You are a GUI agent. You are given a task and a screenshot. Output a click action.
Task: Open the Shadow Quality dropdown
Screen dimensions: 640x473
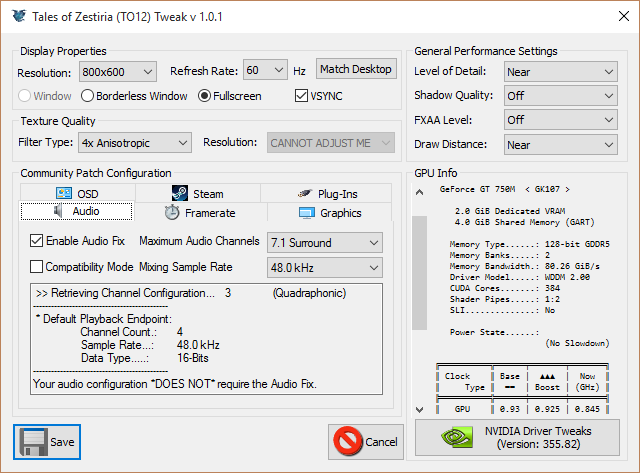[x=560, y=96]
